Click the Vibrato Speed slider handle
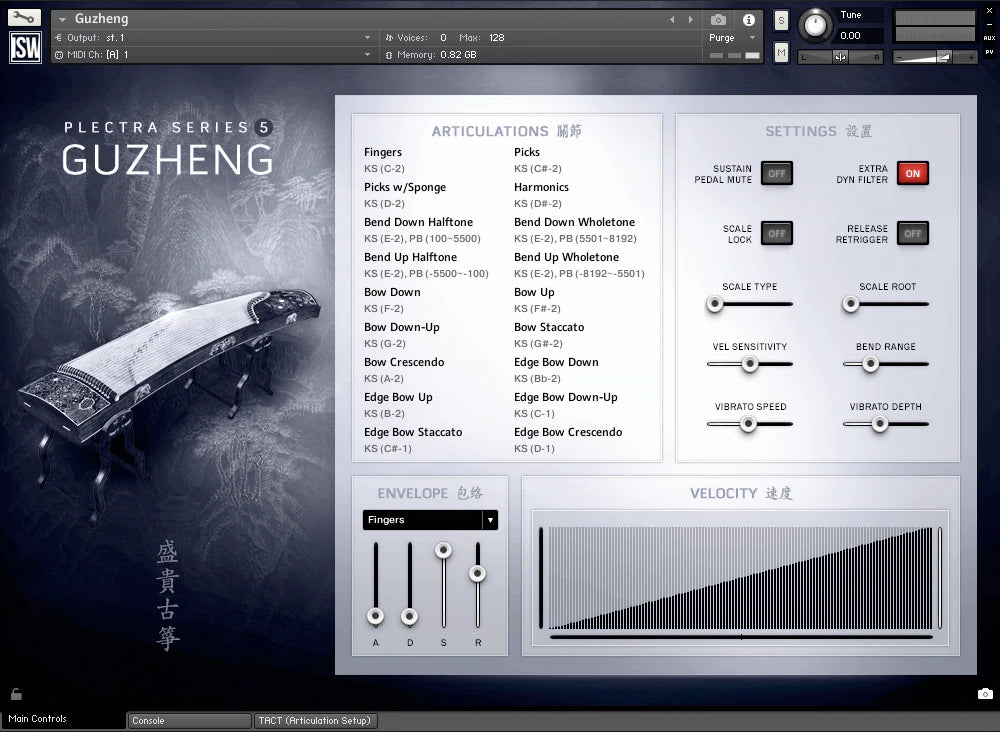Viewport: 1000px width, 732px height. point(747,424)
